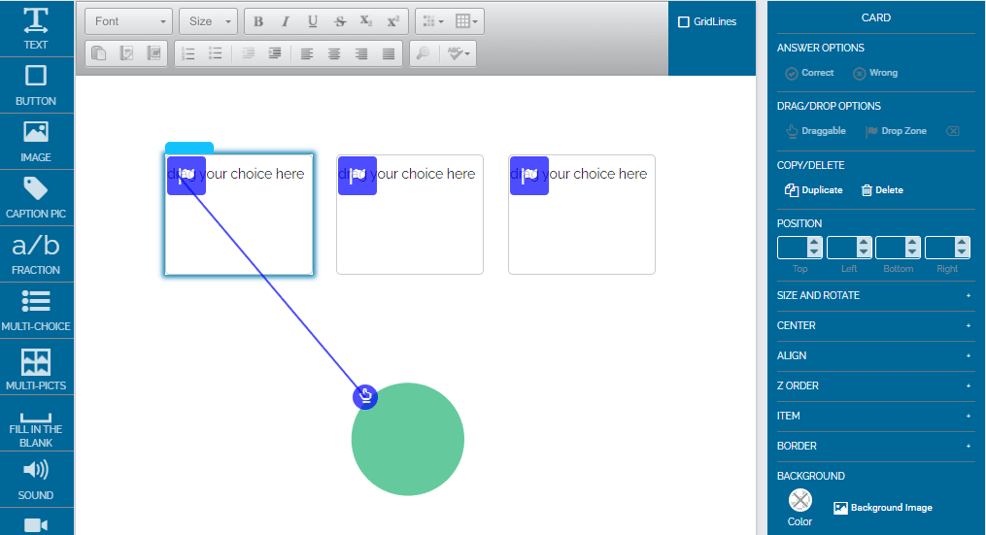Expand the Z Order section
Image resolution: width=986 pixels, height=535 pixels.
coord(875,386)
